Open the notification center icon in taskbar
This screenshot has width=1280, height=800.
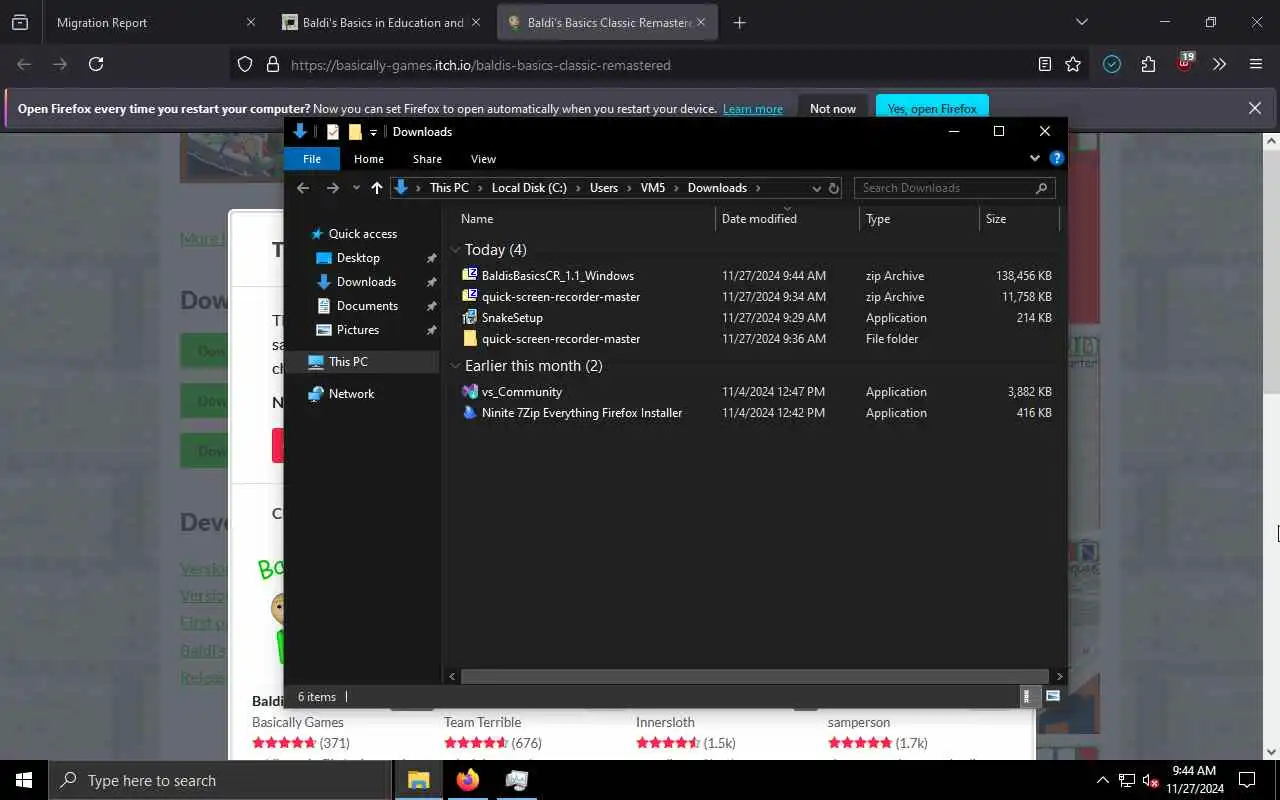tap(1247, 780)
